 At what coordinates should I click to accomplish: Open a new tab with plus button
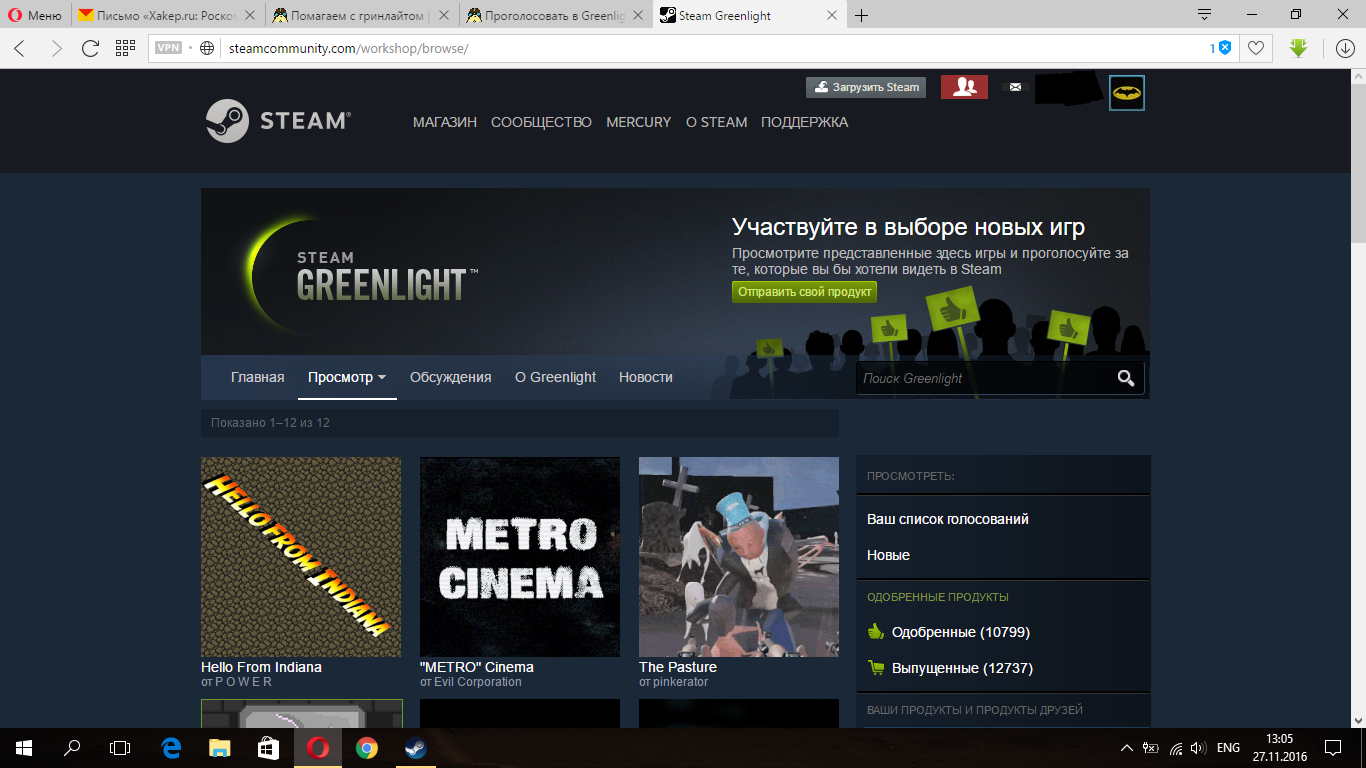[861, 15]
